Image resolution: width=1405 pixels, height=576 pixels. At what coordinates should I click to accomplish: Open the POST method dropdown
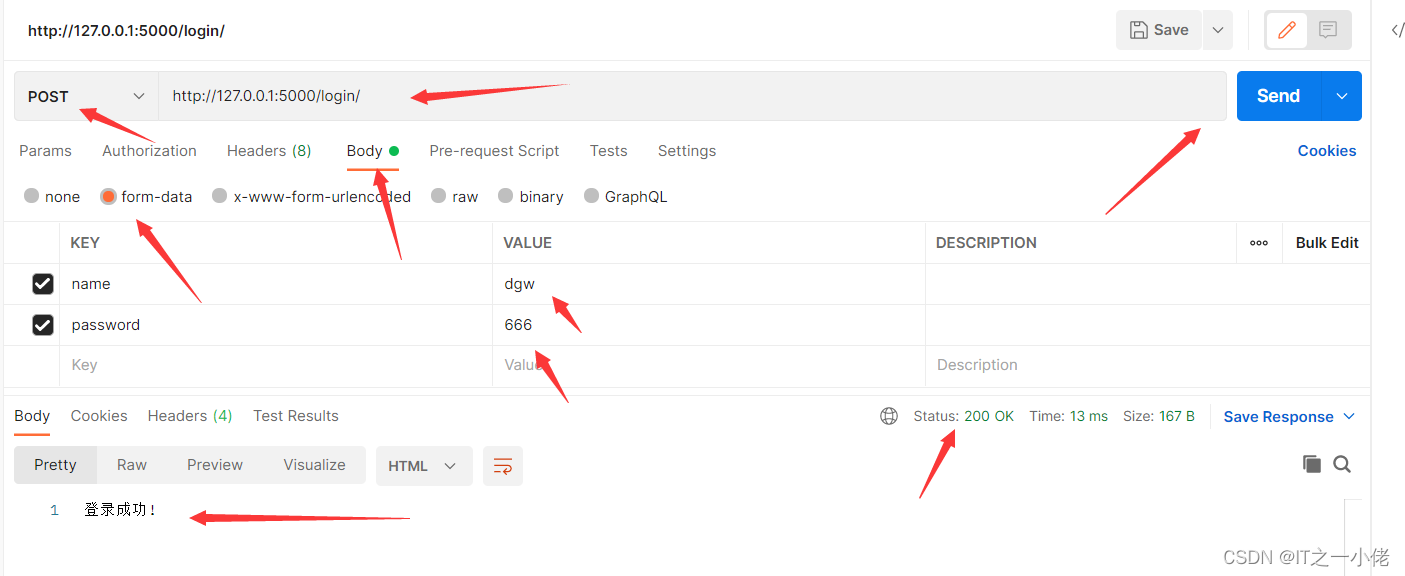click(86, 96)
